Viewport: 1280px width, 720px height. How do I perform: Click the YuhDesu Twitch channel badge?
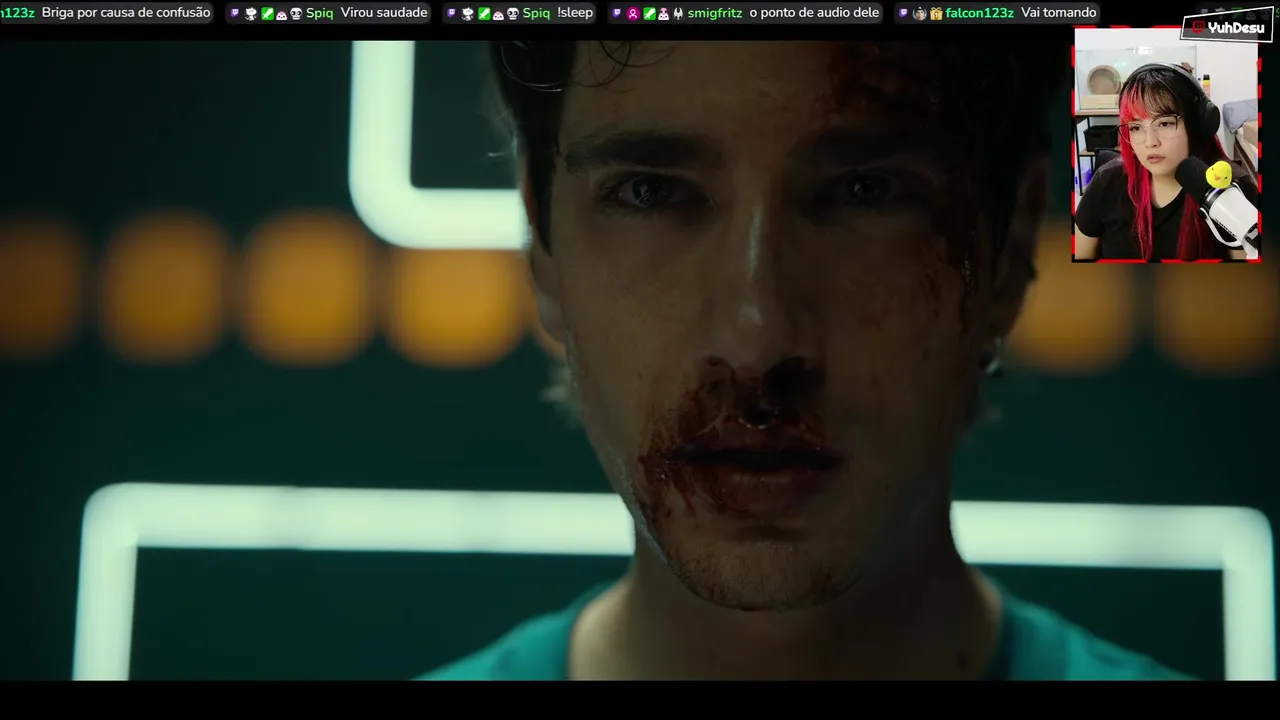tap(1227, 27)
